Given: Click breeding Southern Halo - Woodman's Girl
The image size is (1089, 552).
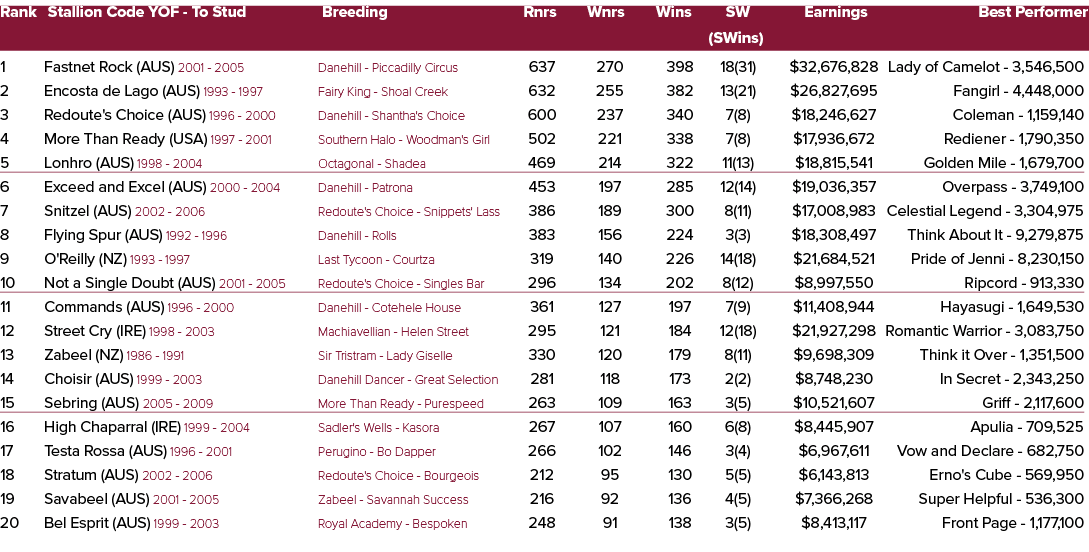Looking at the screenshot, I should 404,140.
